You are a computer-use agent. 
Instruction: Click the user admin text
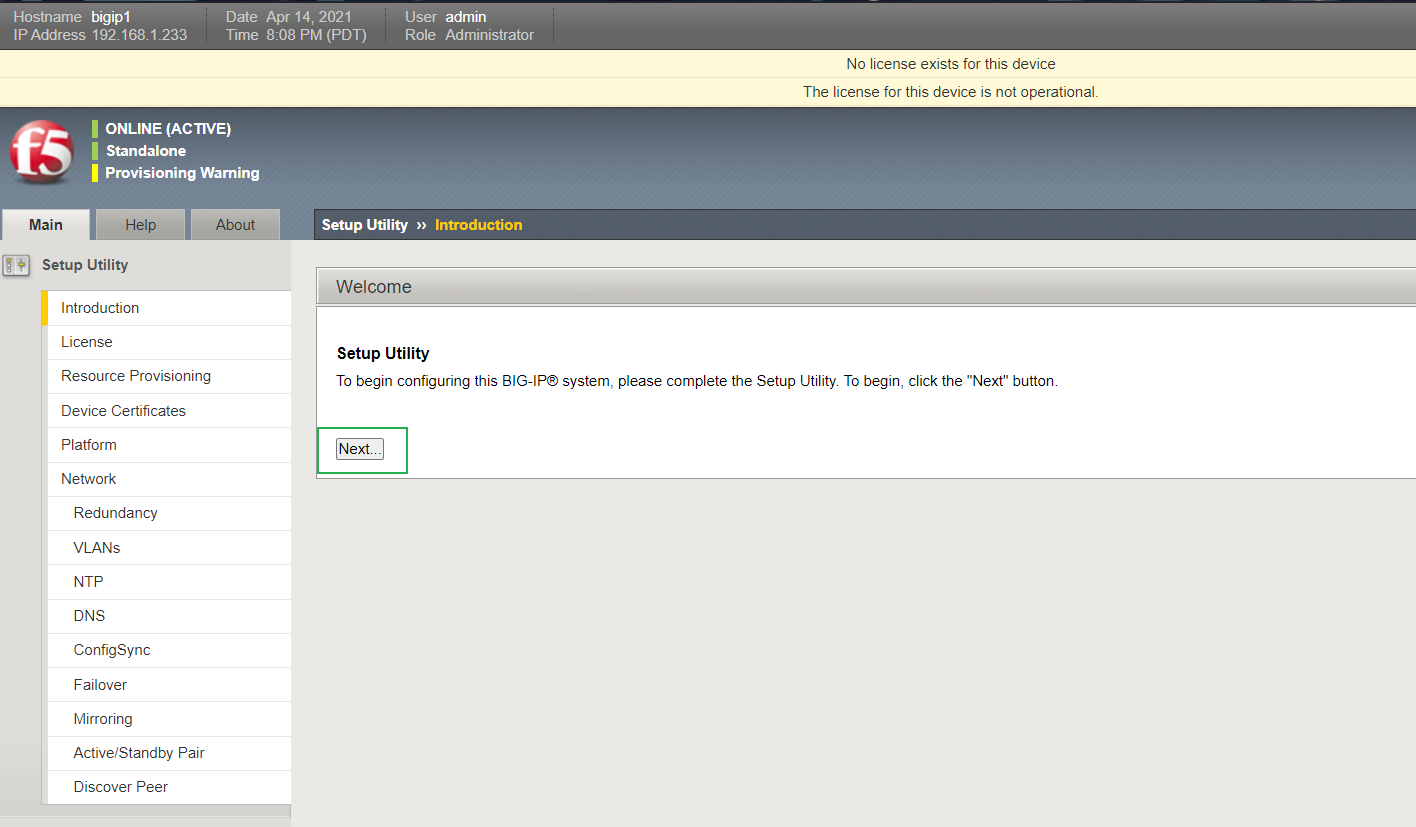coord(466,17)
